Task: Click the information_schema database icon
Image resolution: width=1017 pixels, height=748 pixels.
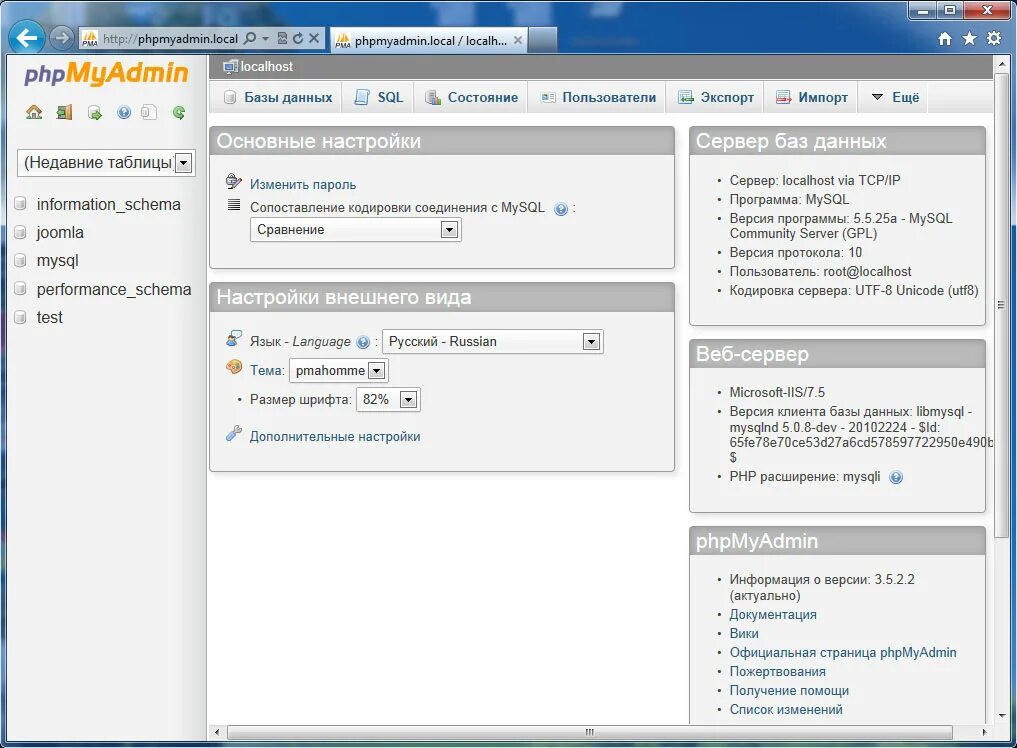Action: 20,204
